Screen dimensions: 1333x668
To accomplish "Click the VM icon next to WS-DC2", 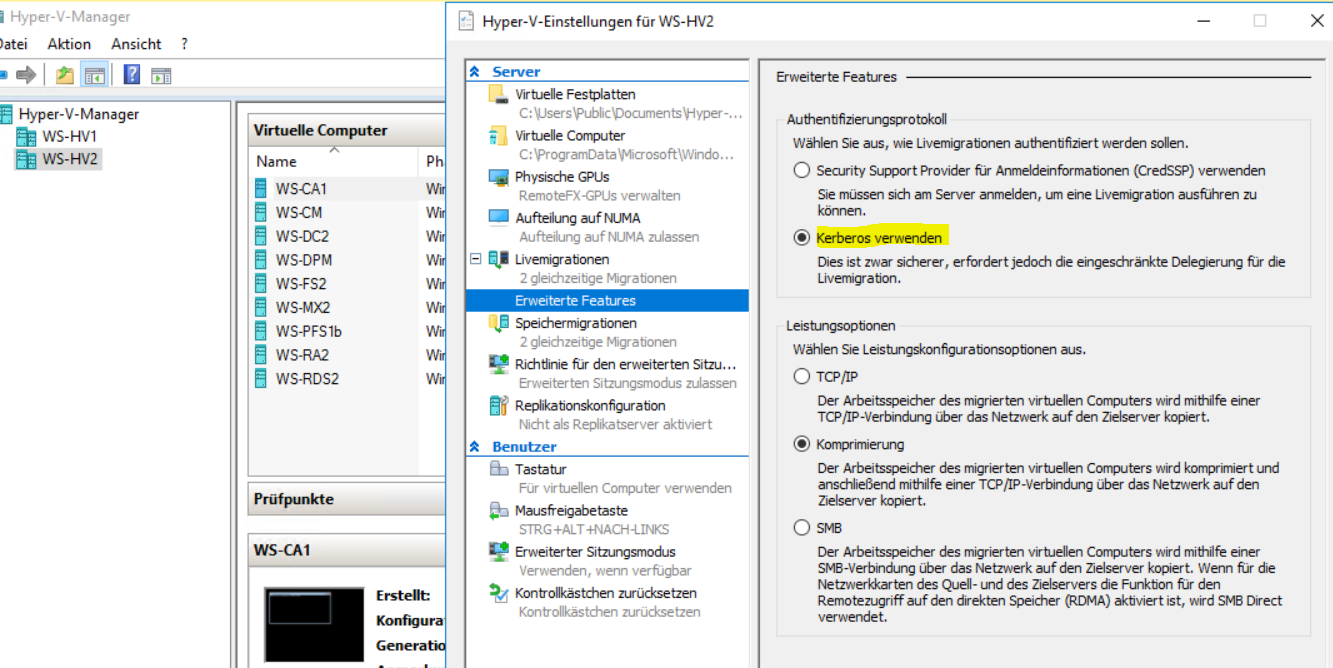I will coord(261,236).
